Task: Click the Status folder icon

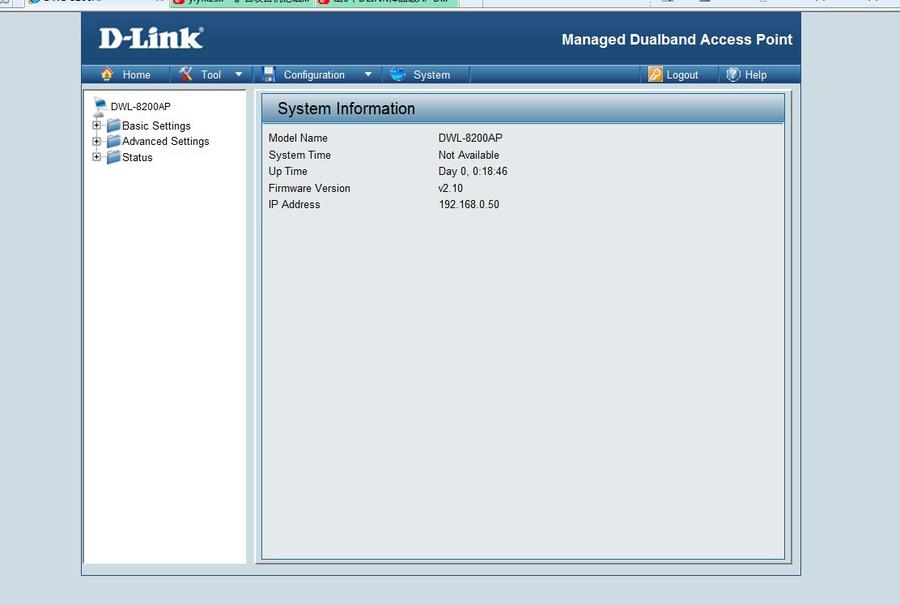Action: tap(114, 157)
